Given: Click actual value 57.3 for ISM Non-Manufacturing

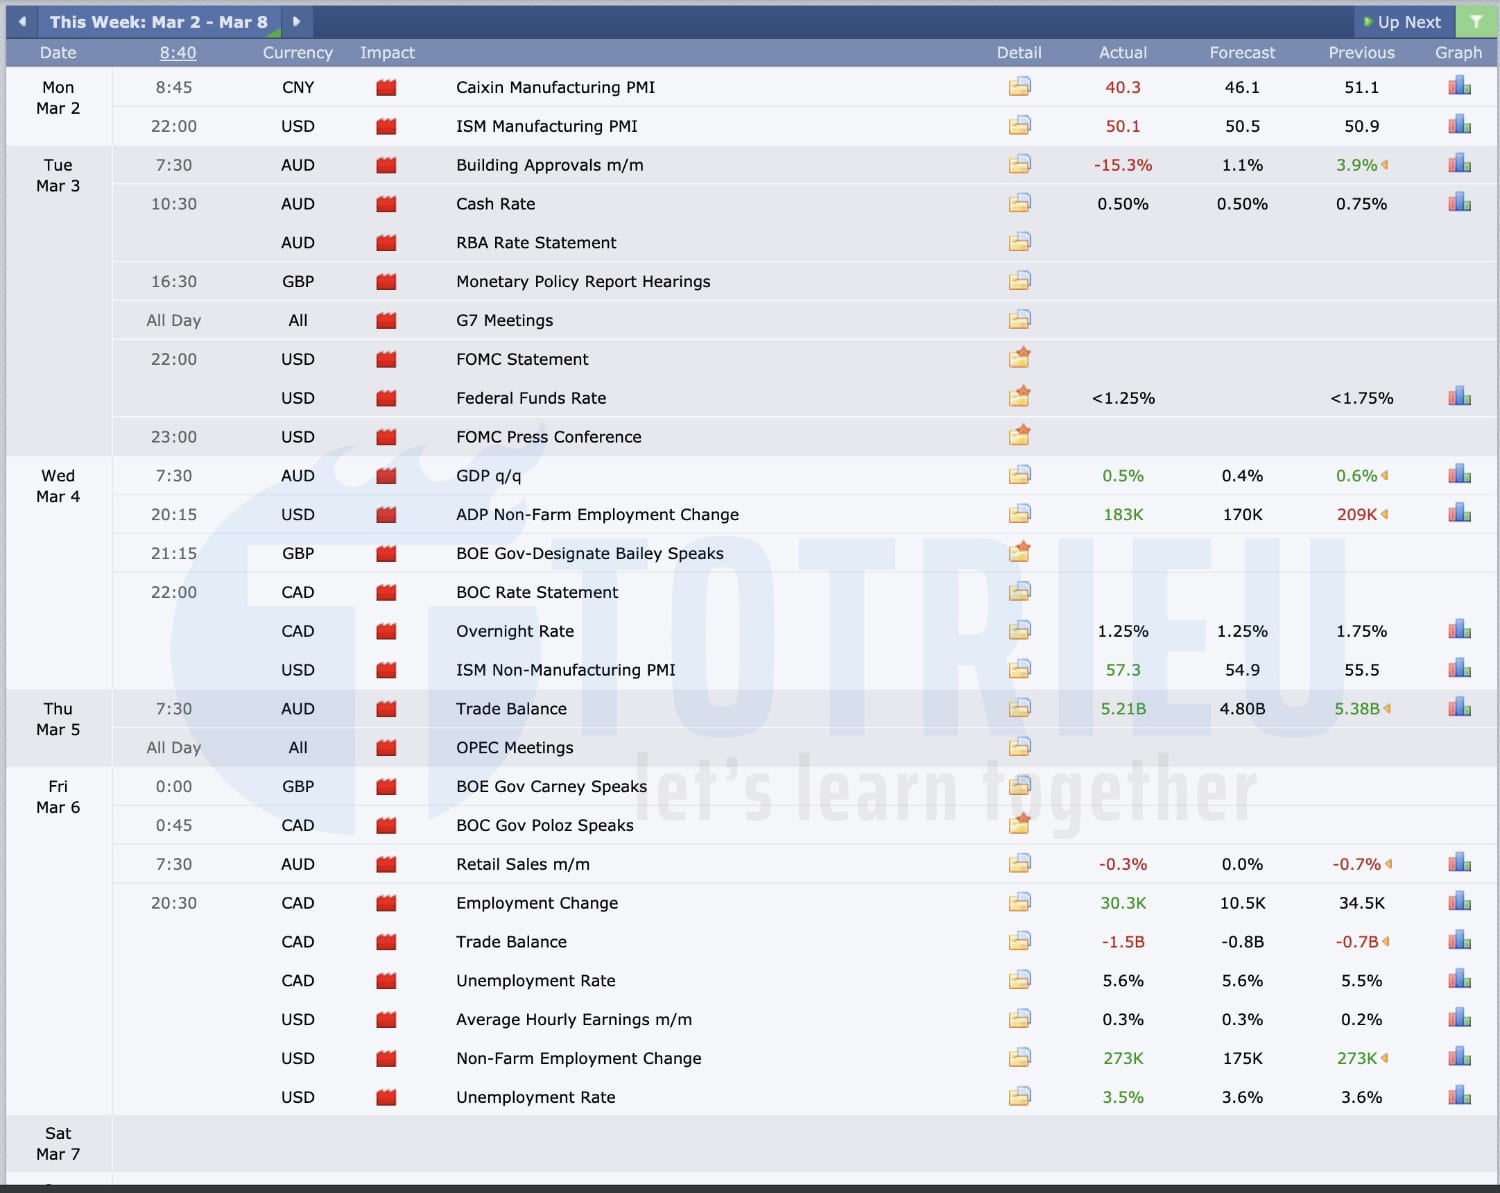Looking at the screenshot, I should pos(1123,670).
